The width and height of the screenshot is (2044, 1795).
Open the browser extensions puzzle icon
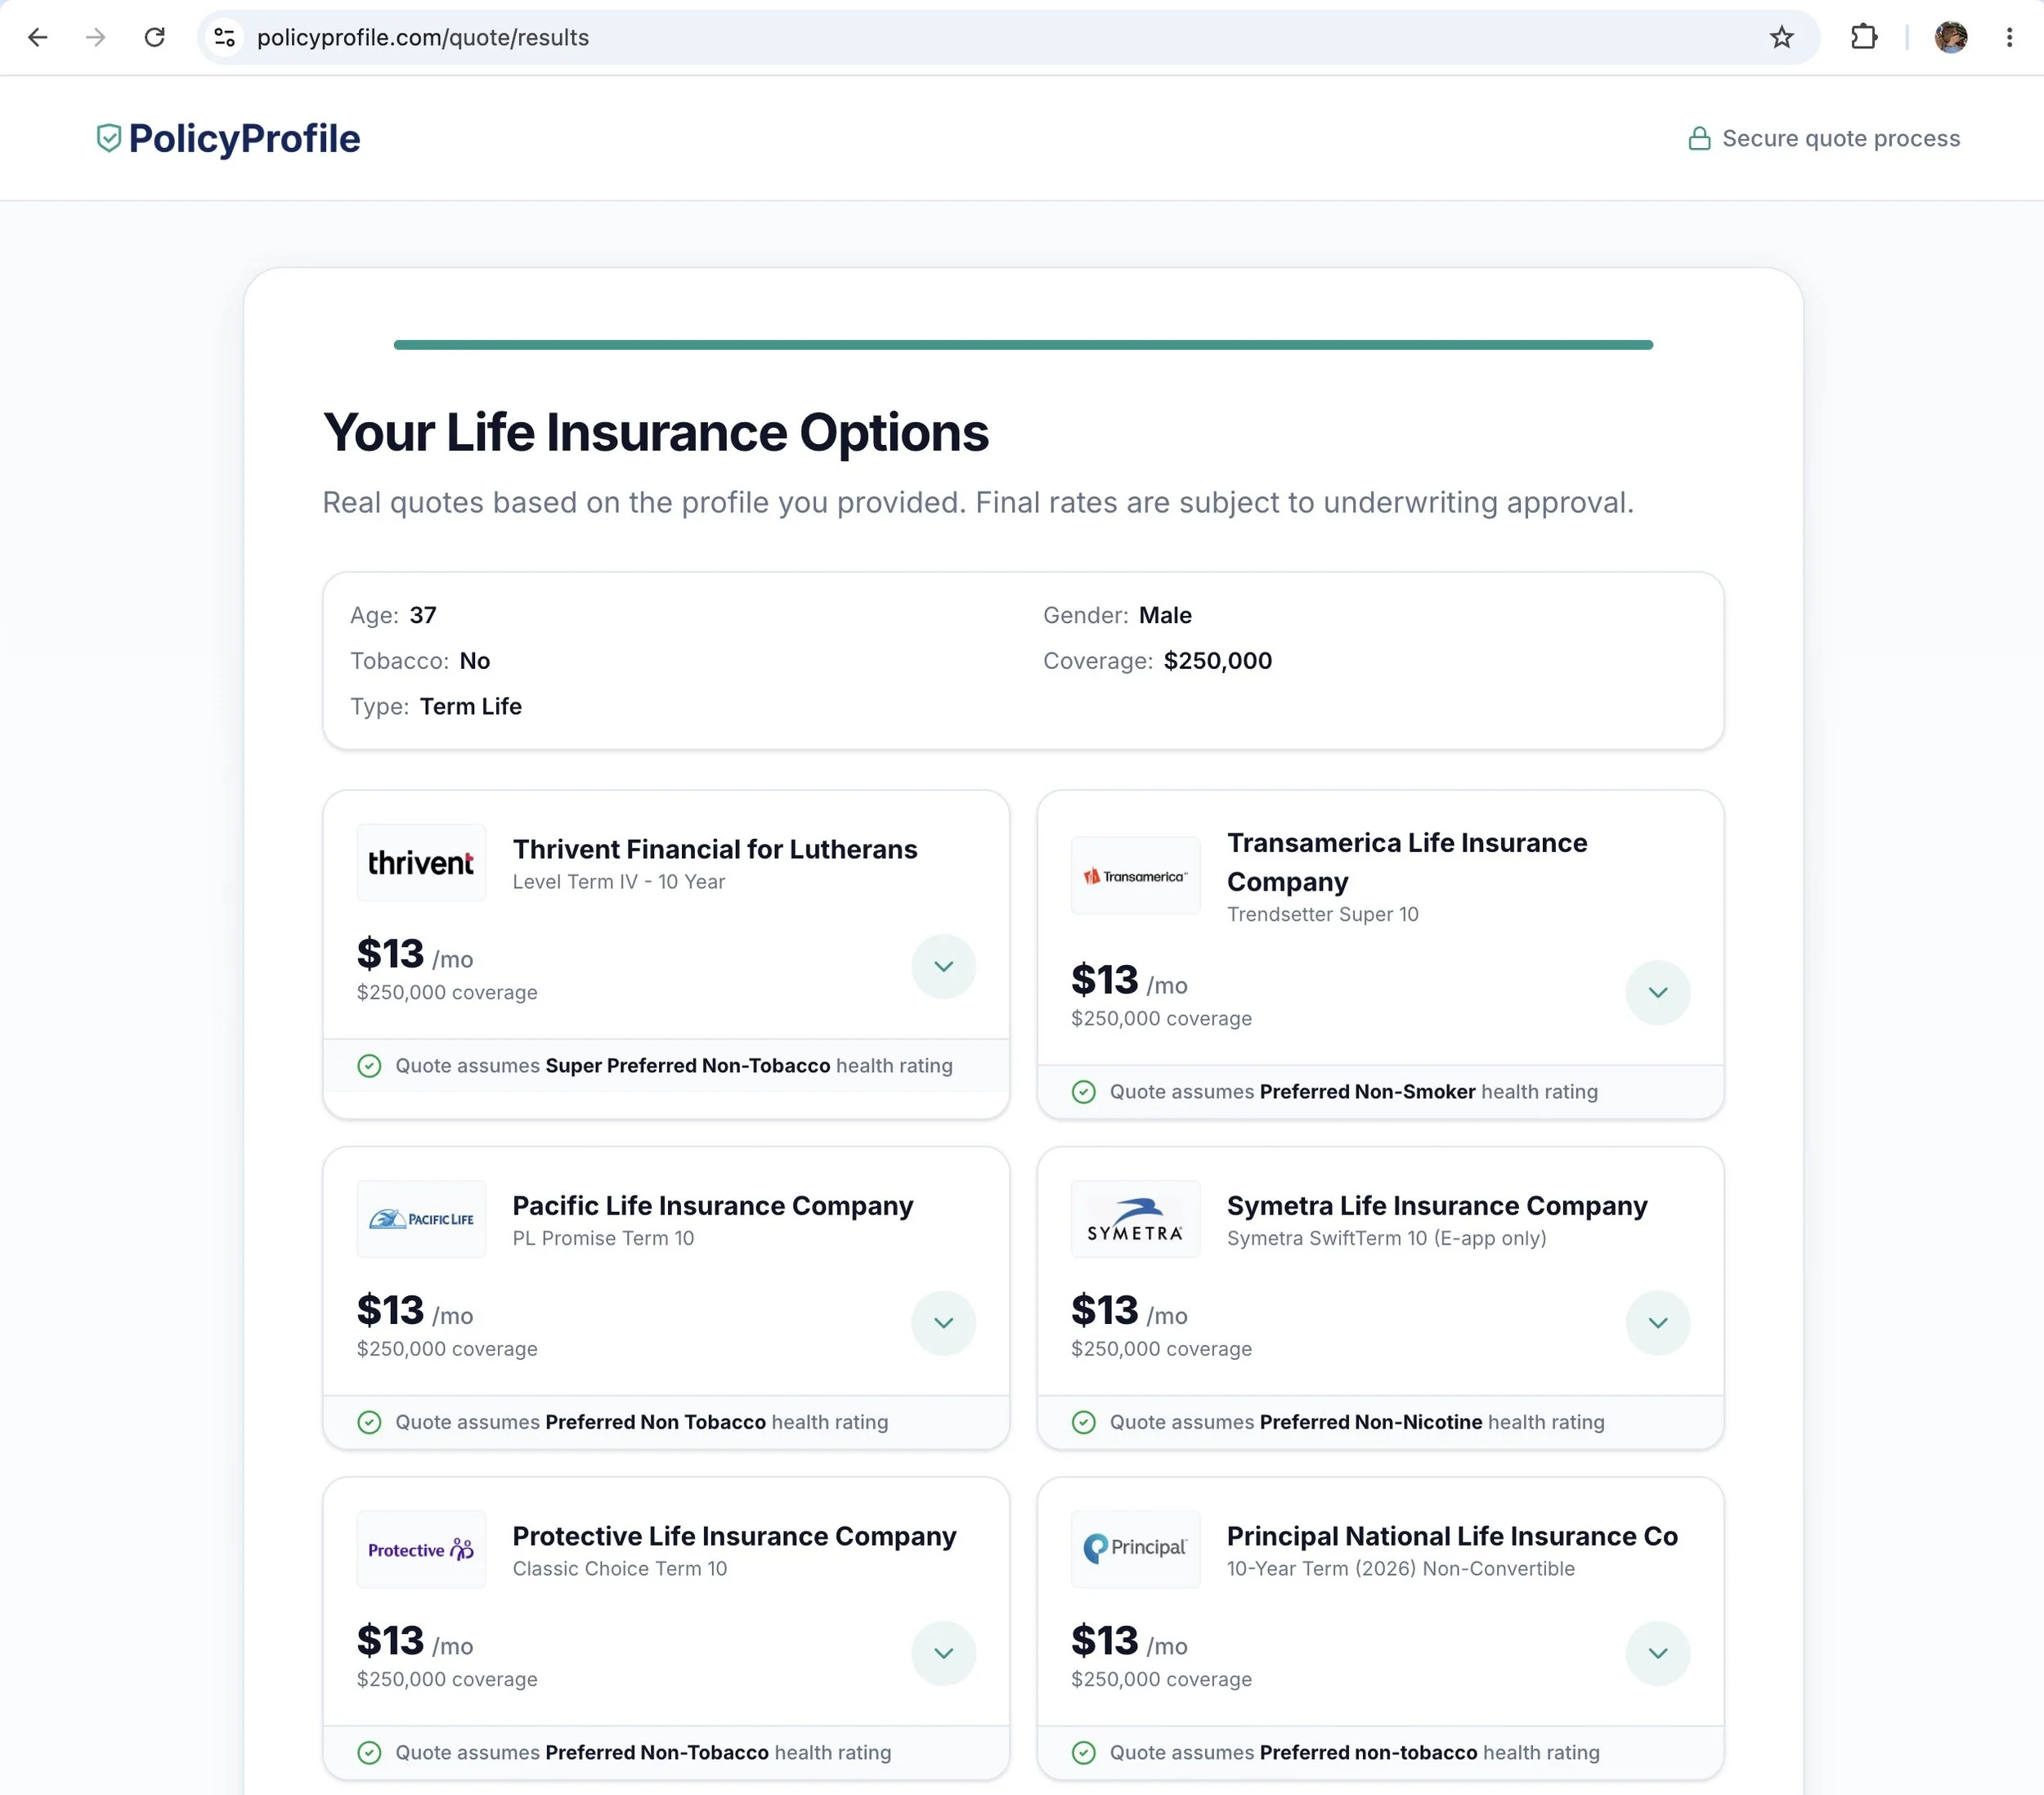click(1863, 38)
